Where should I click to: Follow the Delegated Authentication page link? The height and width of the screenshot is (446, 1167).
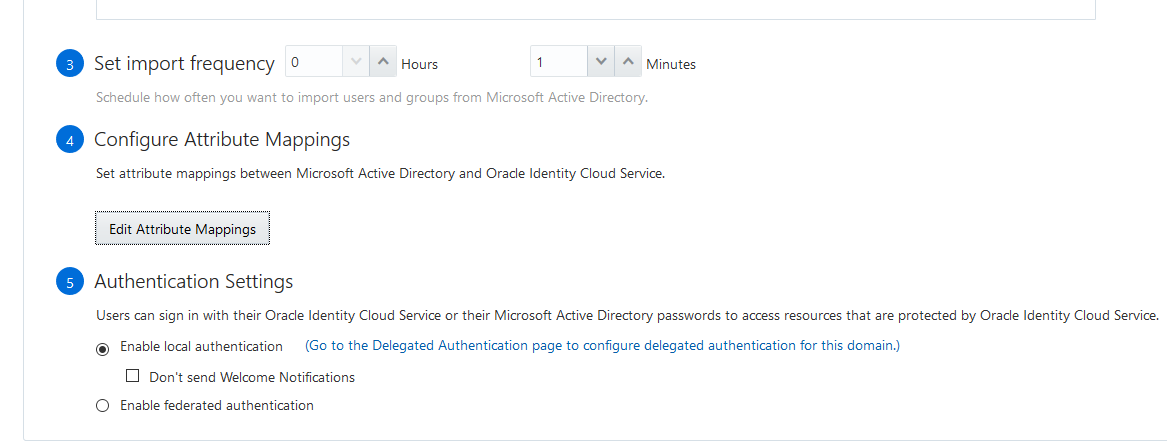(602, 346)
